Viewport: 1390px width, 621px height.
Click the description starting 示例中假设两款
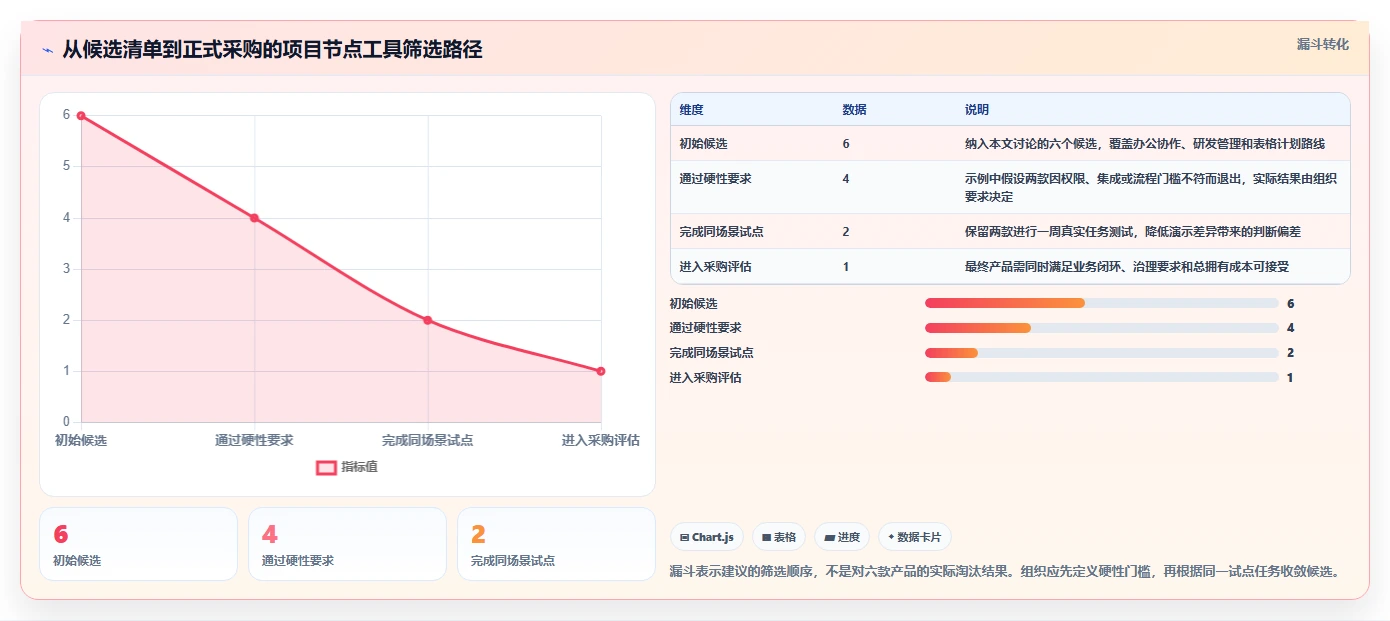1151,188
